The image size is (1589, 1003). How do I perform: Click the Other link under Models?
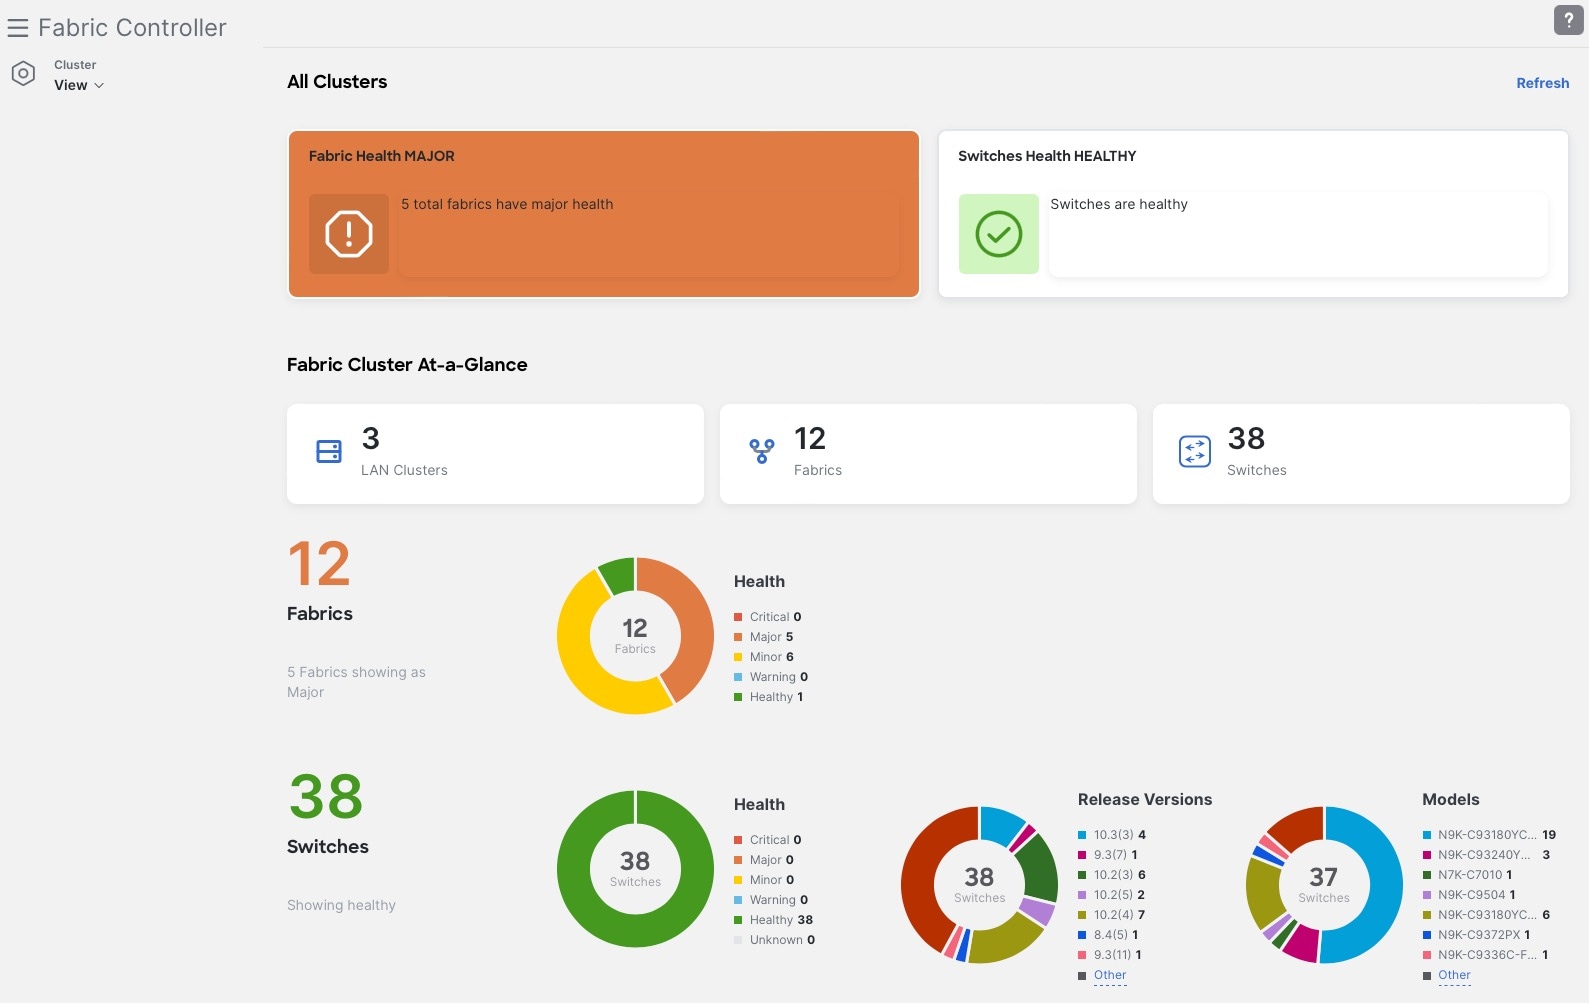[1454, 975]
